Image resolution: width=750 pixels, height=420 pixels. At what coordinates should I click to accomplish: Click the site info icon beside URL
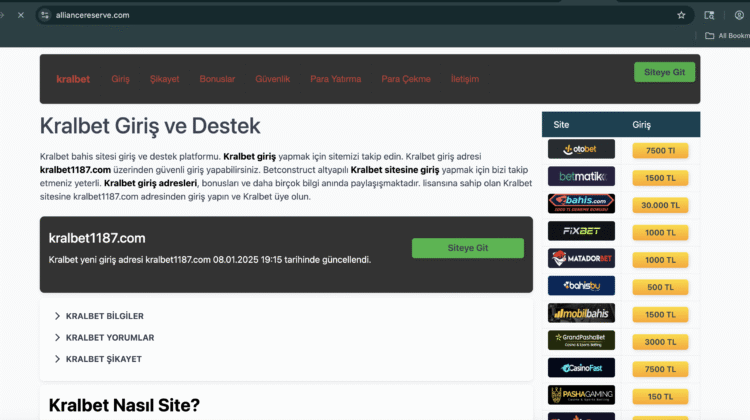(x=44, y=15)
